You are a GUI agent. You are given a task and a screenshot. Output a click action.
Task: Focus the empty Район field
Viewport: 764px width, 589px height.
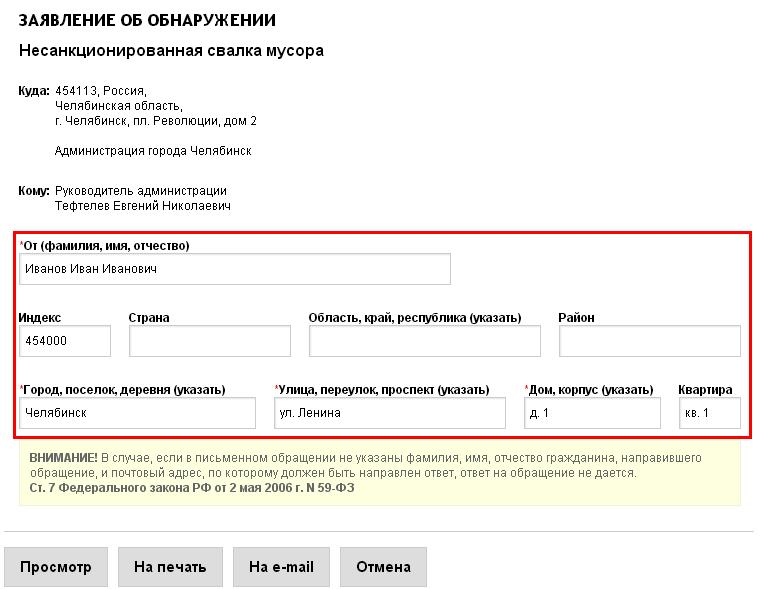click(x=649, y=341)
